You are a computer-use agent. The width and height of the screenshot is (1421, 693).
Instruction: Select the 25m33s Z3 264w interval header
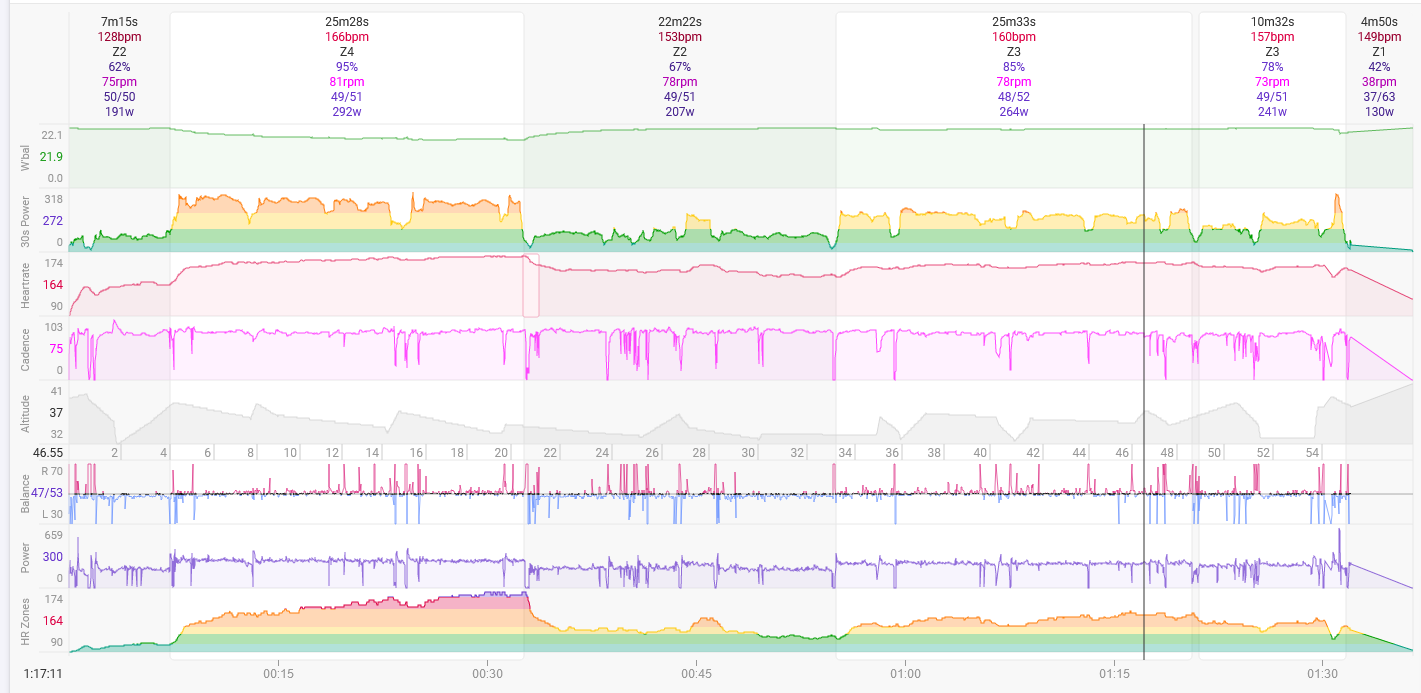pos(1013,66)
